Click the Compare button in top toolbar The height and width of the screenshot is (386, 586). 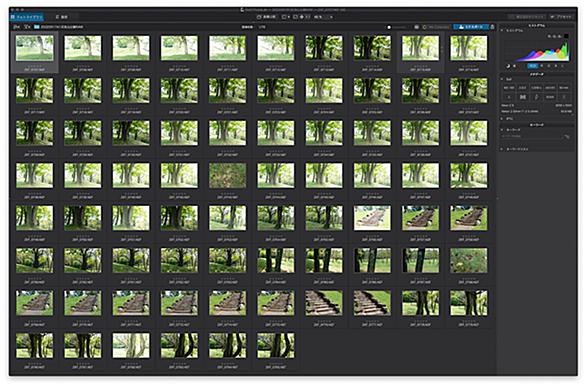tap(267, 17)
